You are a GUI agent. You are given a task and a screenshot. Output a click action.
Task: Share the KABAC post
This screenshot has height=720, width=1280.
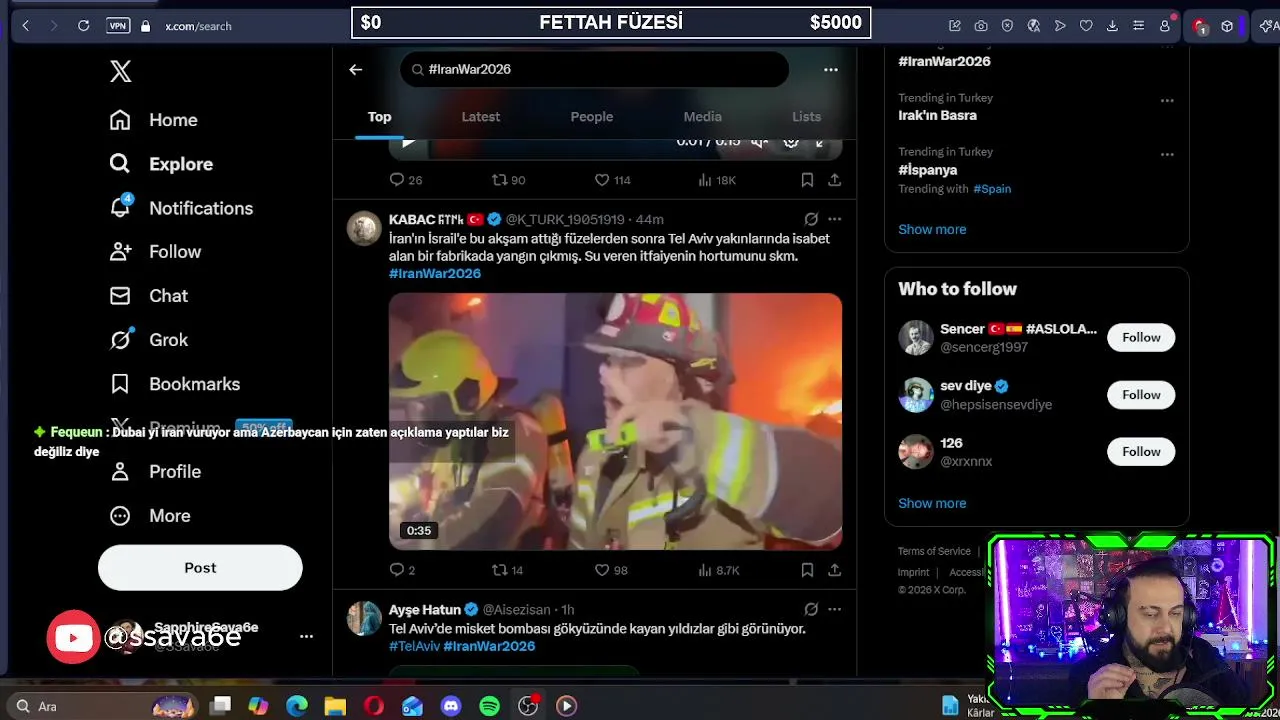[x=834, y=570]
